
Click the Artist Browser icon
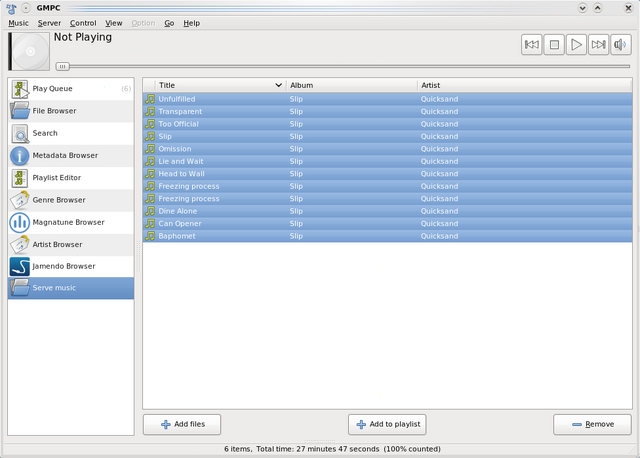pyautogui.click(x=20, y=245)
